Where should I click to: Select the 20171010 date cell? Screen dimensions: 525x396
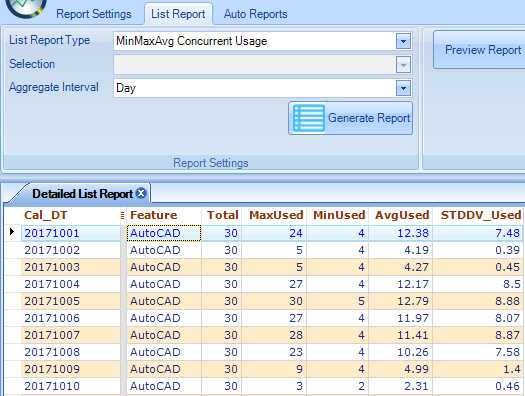71,386
